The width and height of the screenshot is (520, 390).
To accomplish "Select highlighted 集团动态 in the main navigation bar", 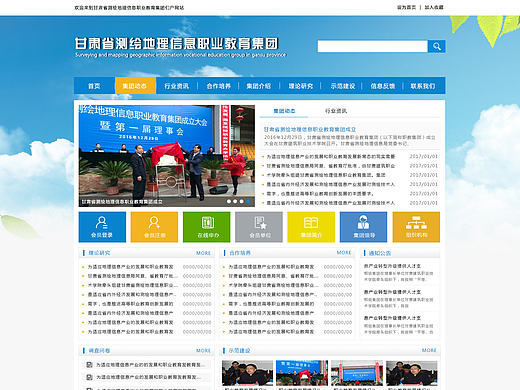I will pos(135,86).
